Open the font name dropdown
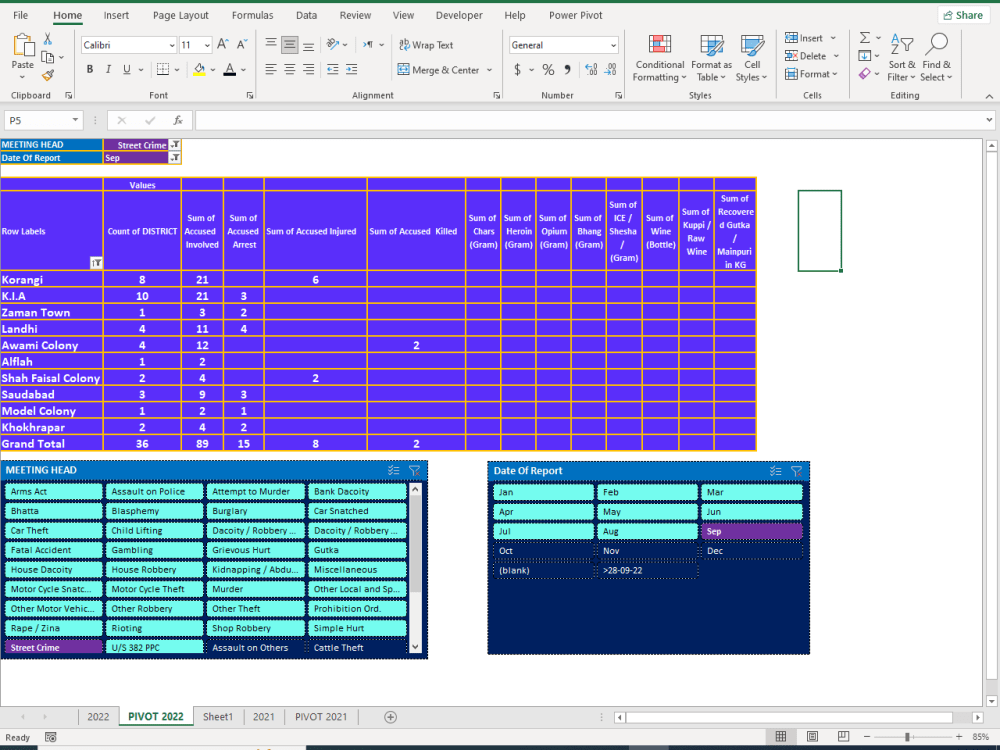Screen dimensions: 1000x750 click(x=172, y=44)
